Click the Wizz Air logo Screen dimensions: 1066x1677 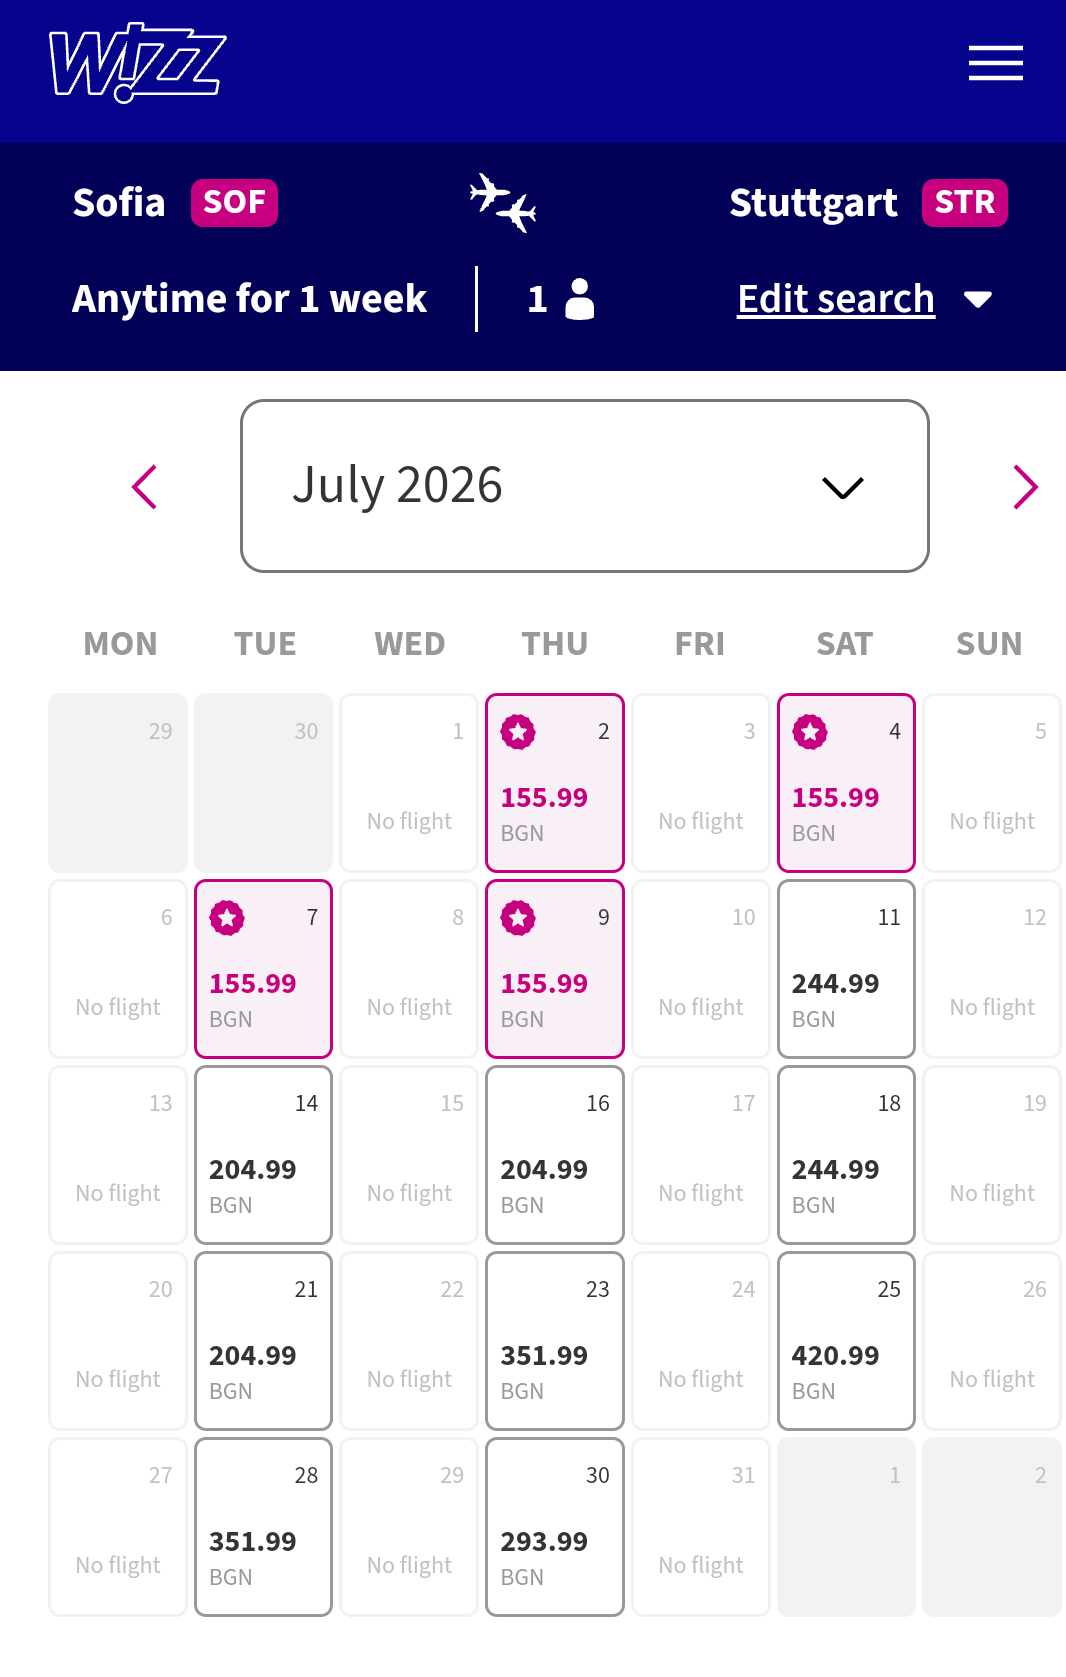pos(137,63)
